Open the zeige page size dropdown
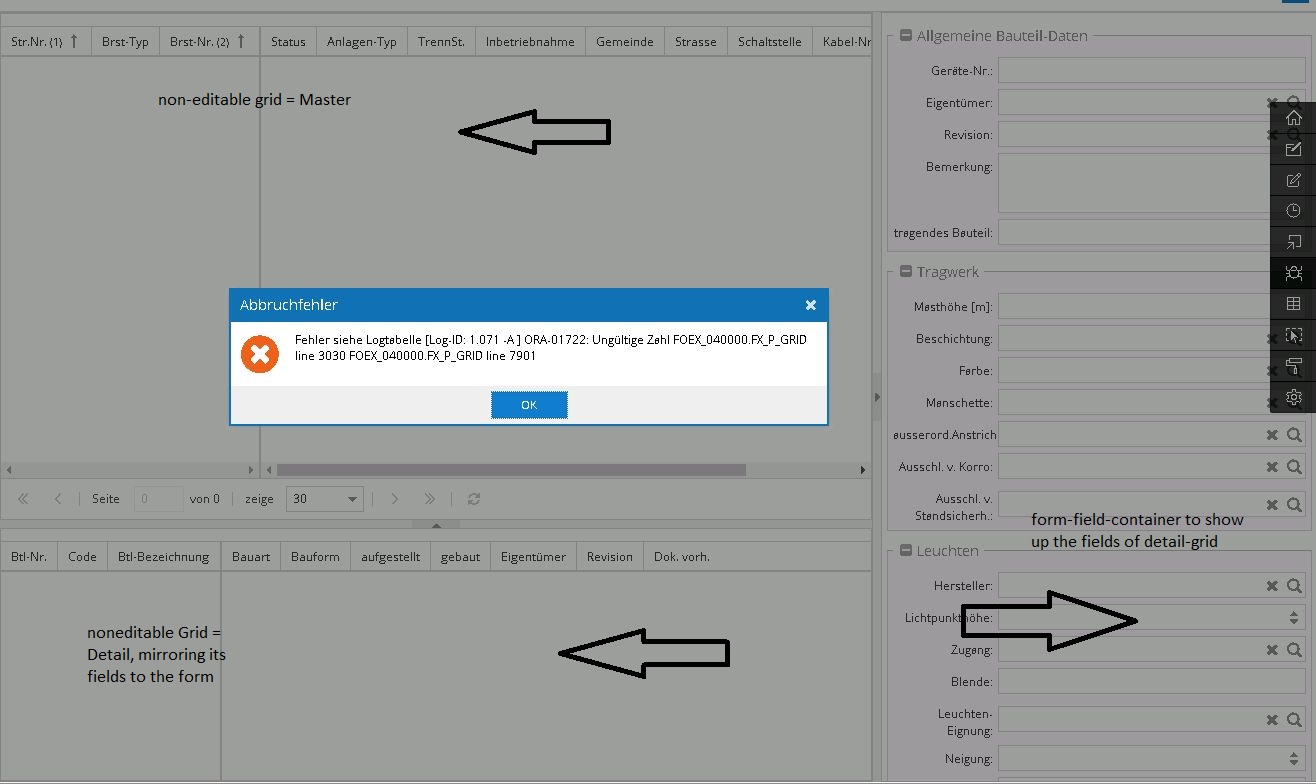This screenshot has width=1316, height=784. click(325, 499)
